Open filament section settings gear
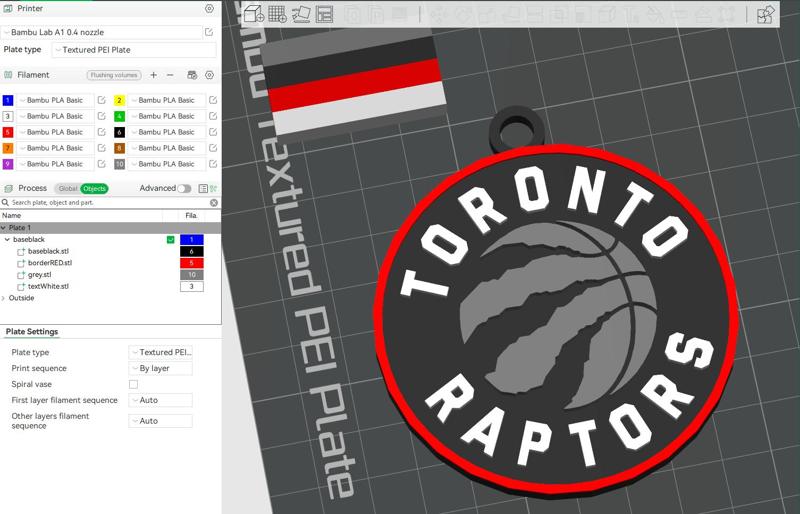800x514 pixels. (209, 75)
